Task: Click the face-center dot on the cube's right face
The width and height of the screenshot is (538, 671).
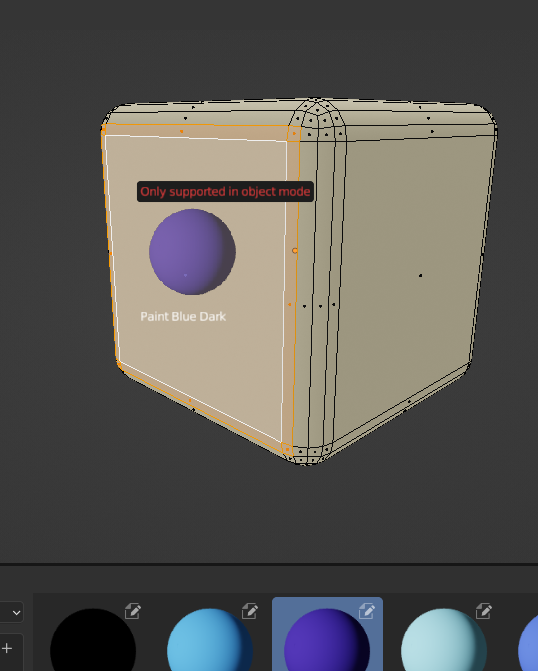Action: pos(420,276)
